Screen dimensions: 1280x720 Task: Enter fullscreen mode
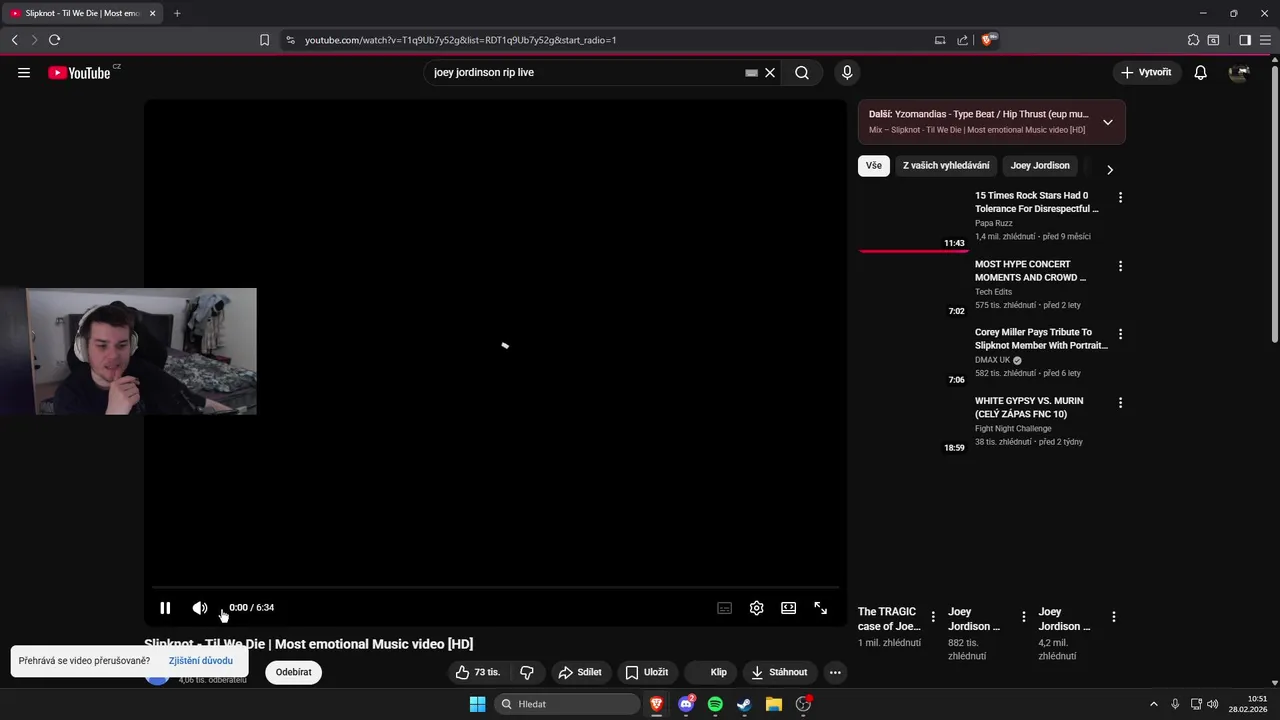(821, 607)
